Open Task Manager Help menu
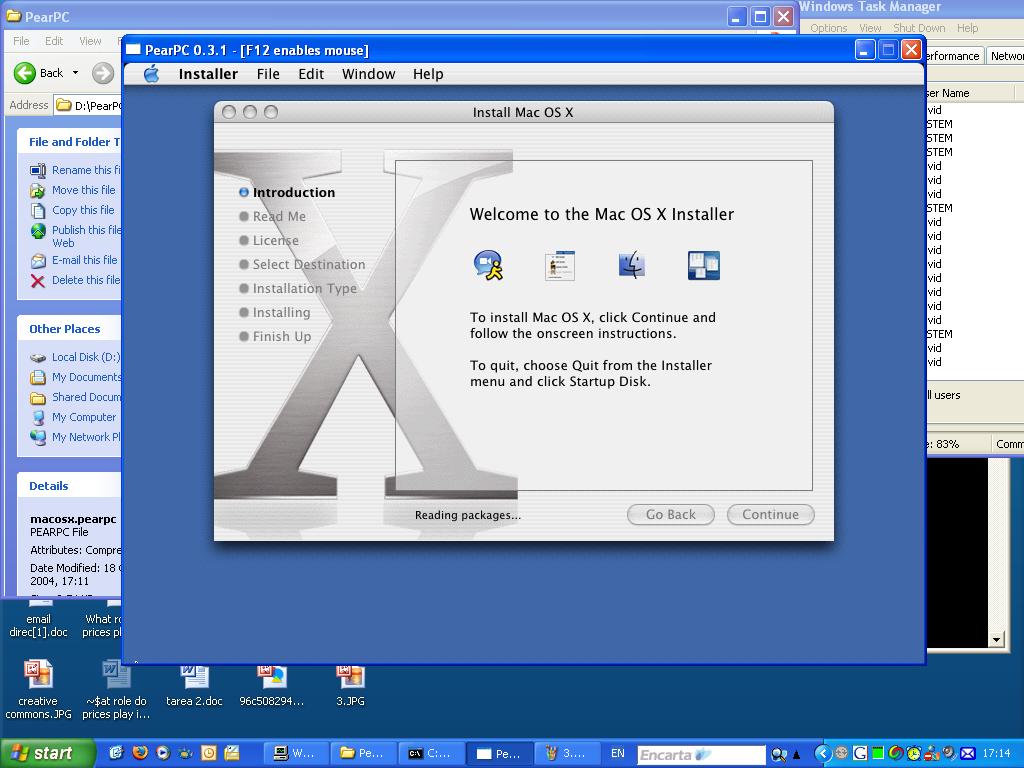 click(x=967, y=28)
